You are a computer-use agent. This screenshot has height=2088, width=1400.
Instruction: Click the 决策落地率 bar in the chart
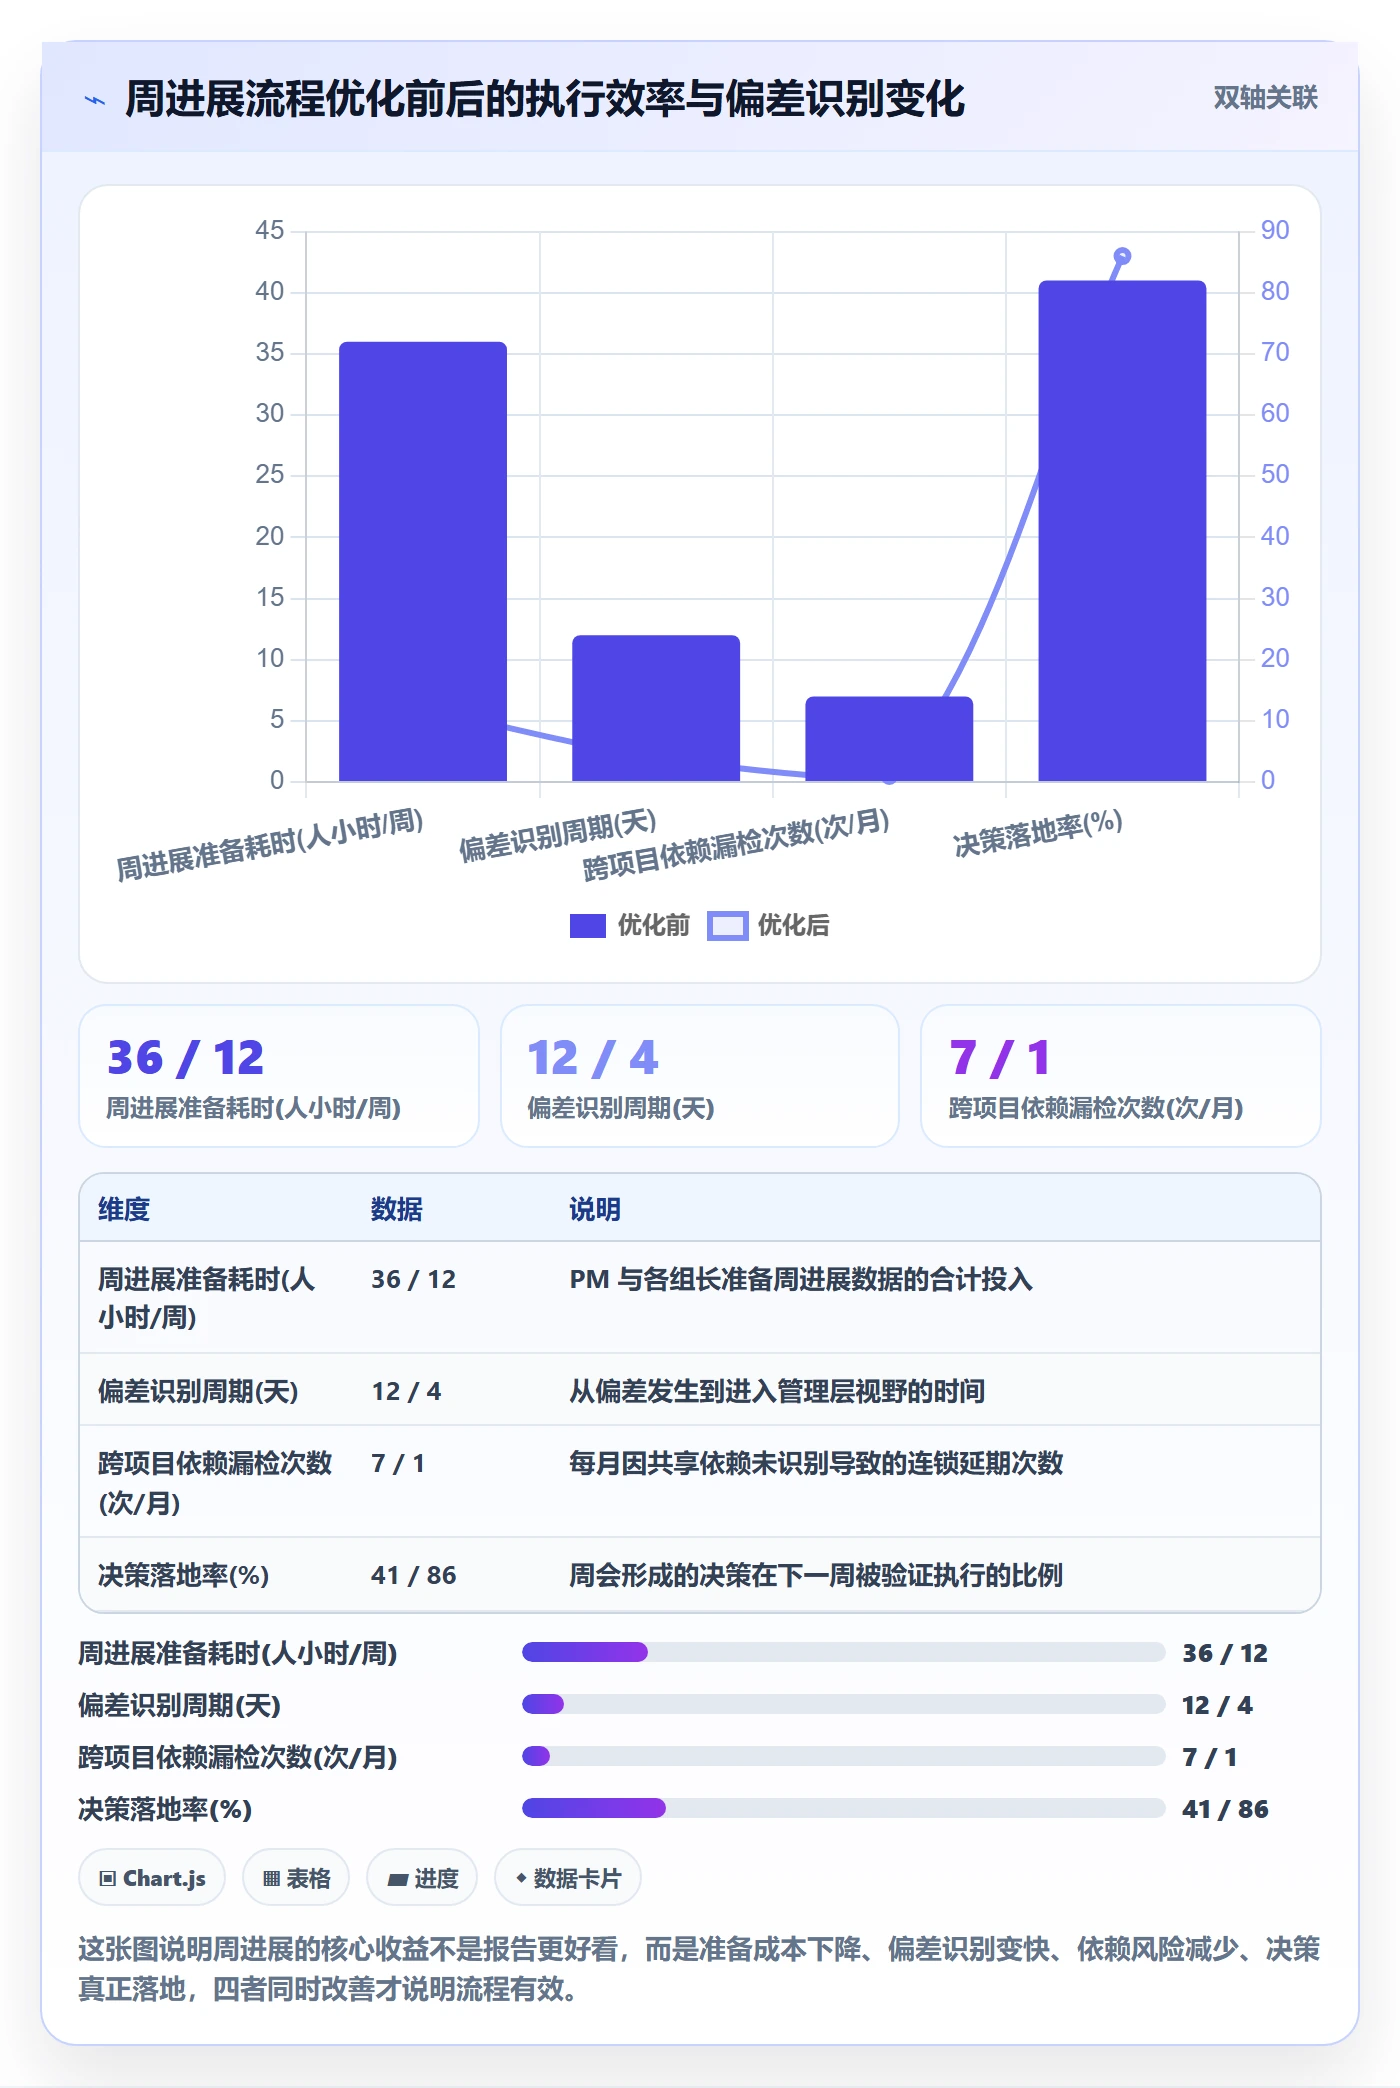(x=1122, y=531)
